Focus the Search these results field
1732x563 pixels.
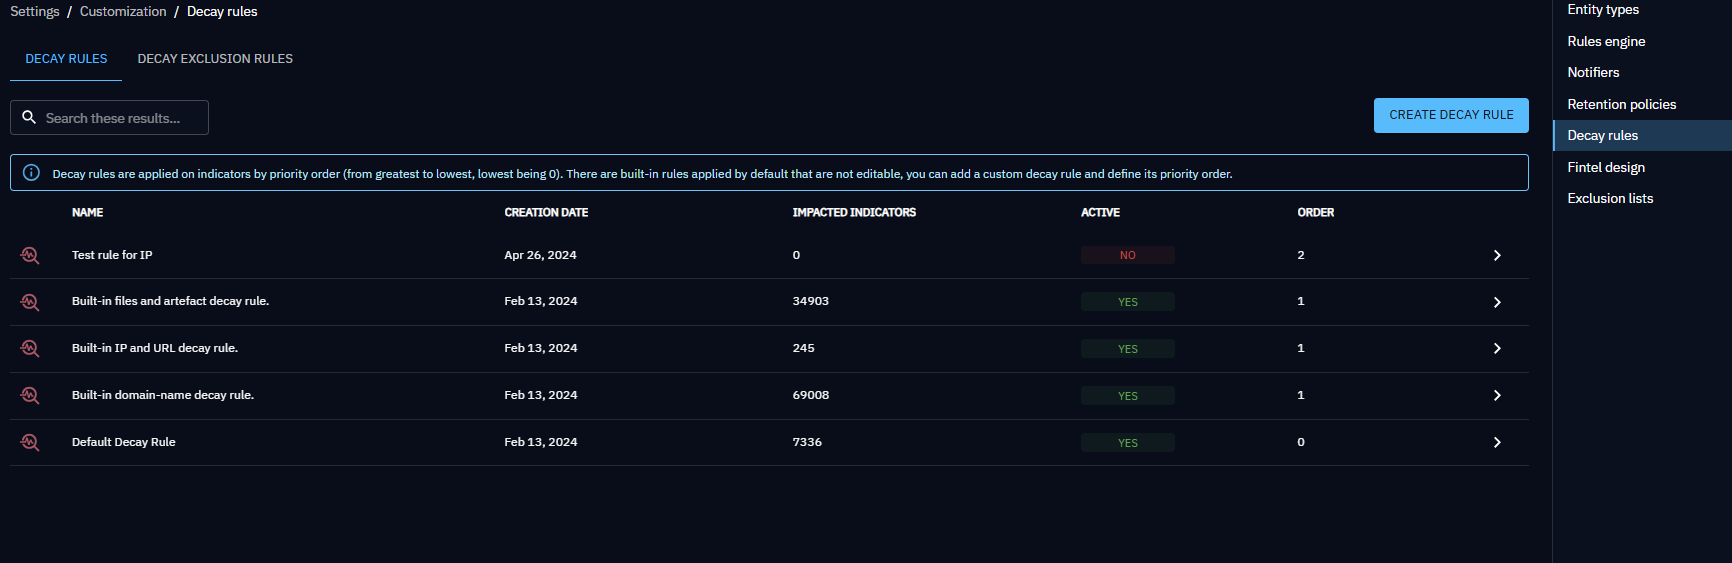[x=120, y=118]
